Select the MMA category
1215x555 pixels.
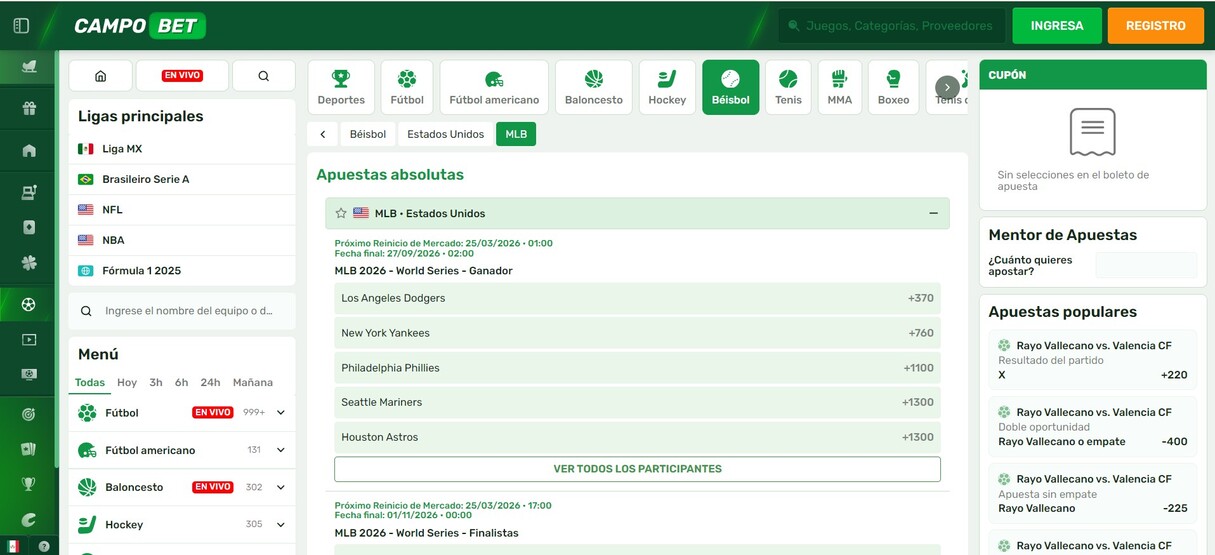click(840, 87)
